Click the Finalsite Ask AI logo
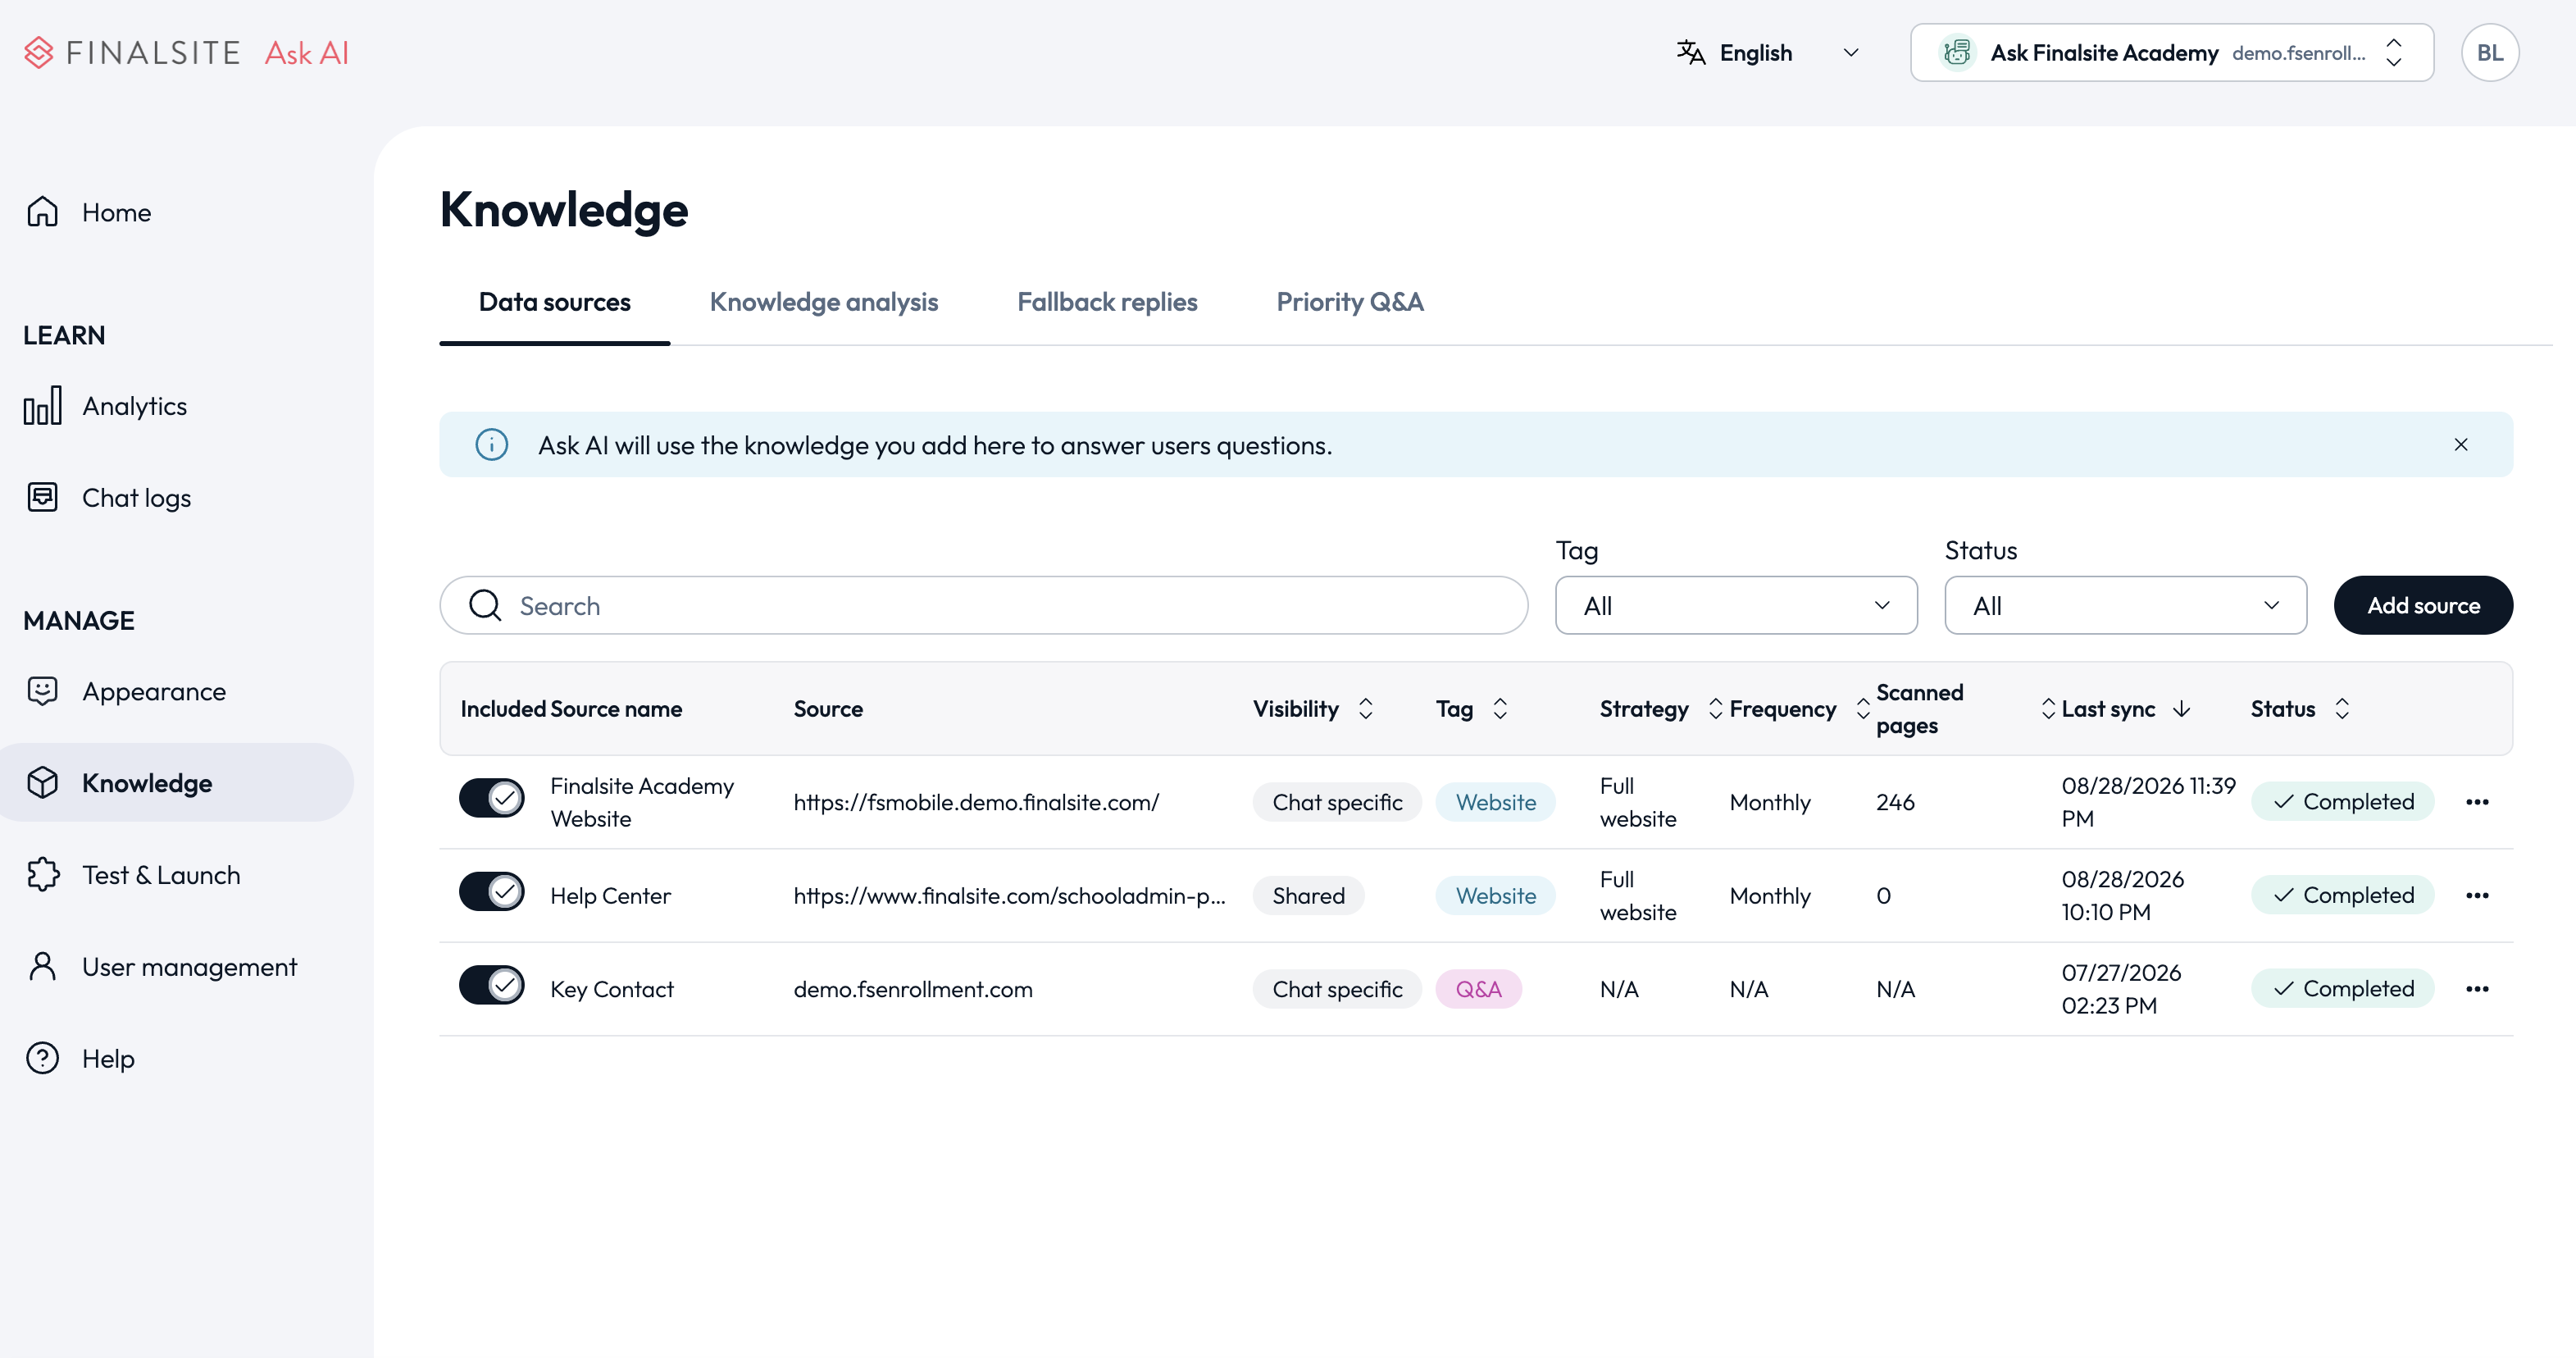 [x=187, y=53]
